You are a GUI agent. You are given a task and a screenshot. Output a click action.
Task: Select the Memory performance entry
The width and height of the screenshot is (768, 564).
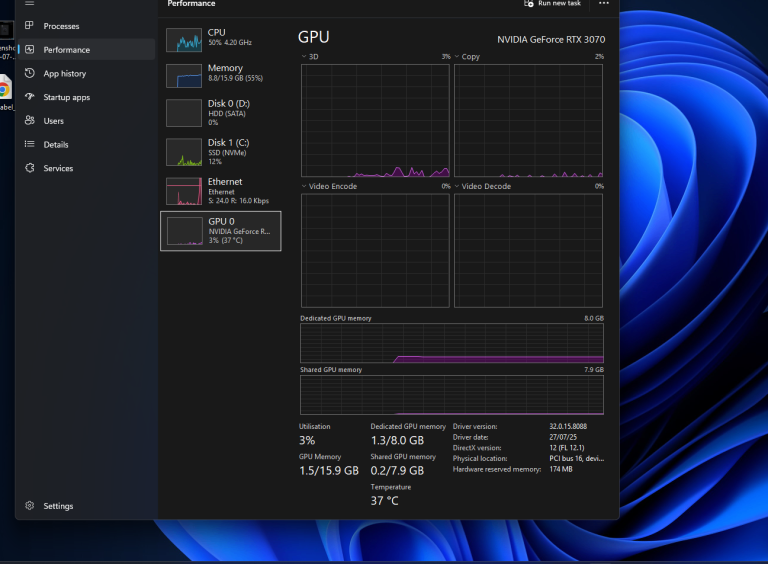222,73
